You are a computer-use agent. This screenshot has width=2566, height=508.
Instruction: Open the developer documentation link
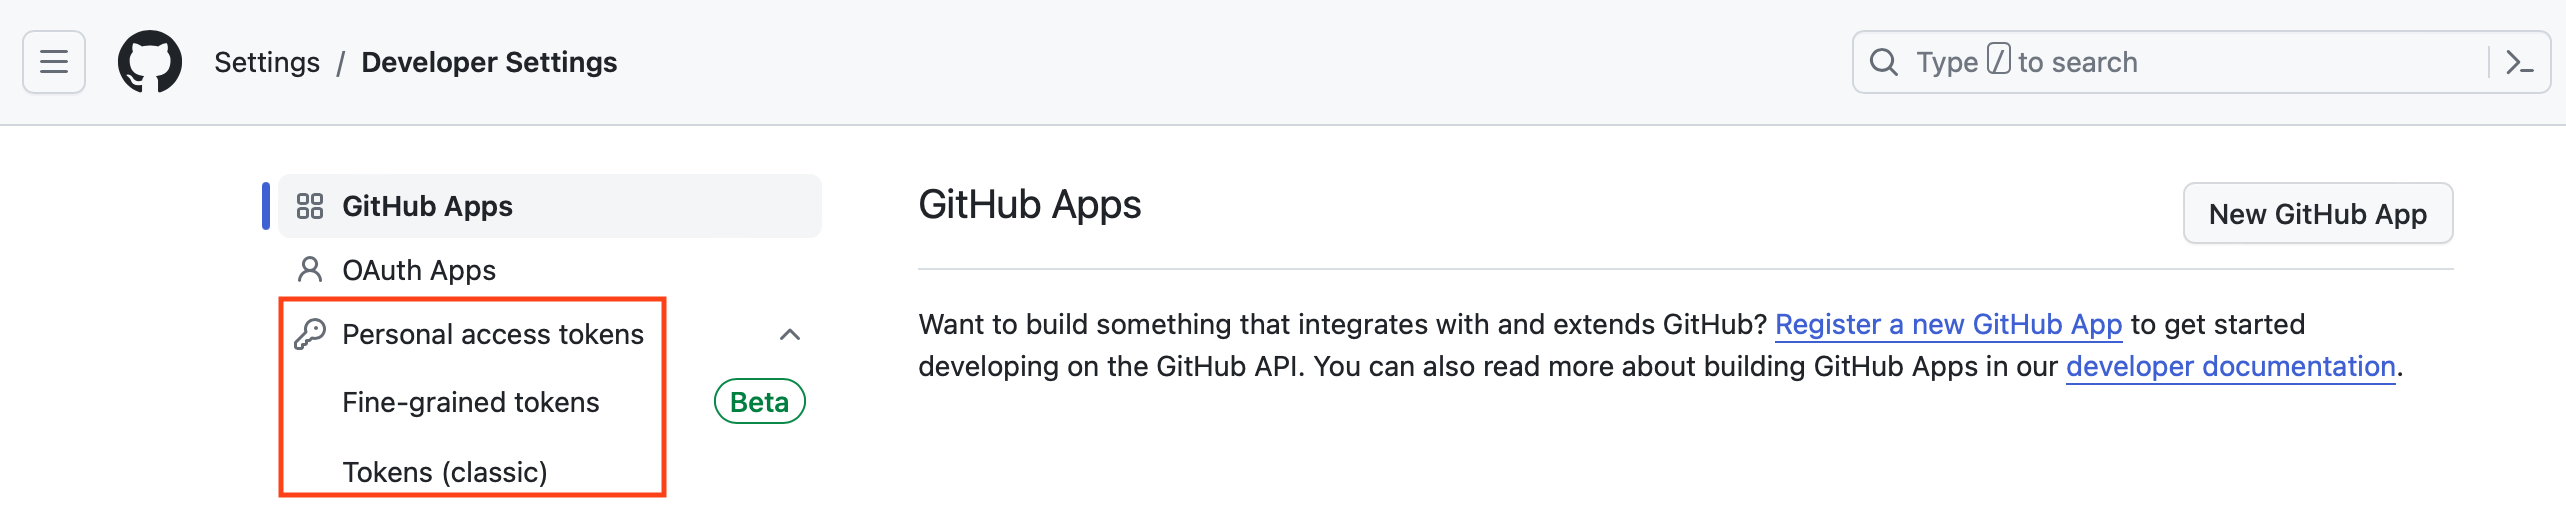tap(2230, 366)
